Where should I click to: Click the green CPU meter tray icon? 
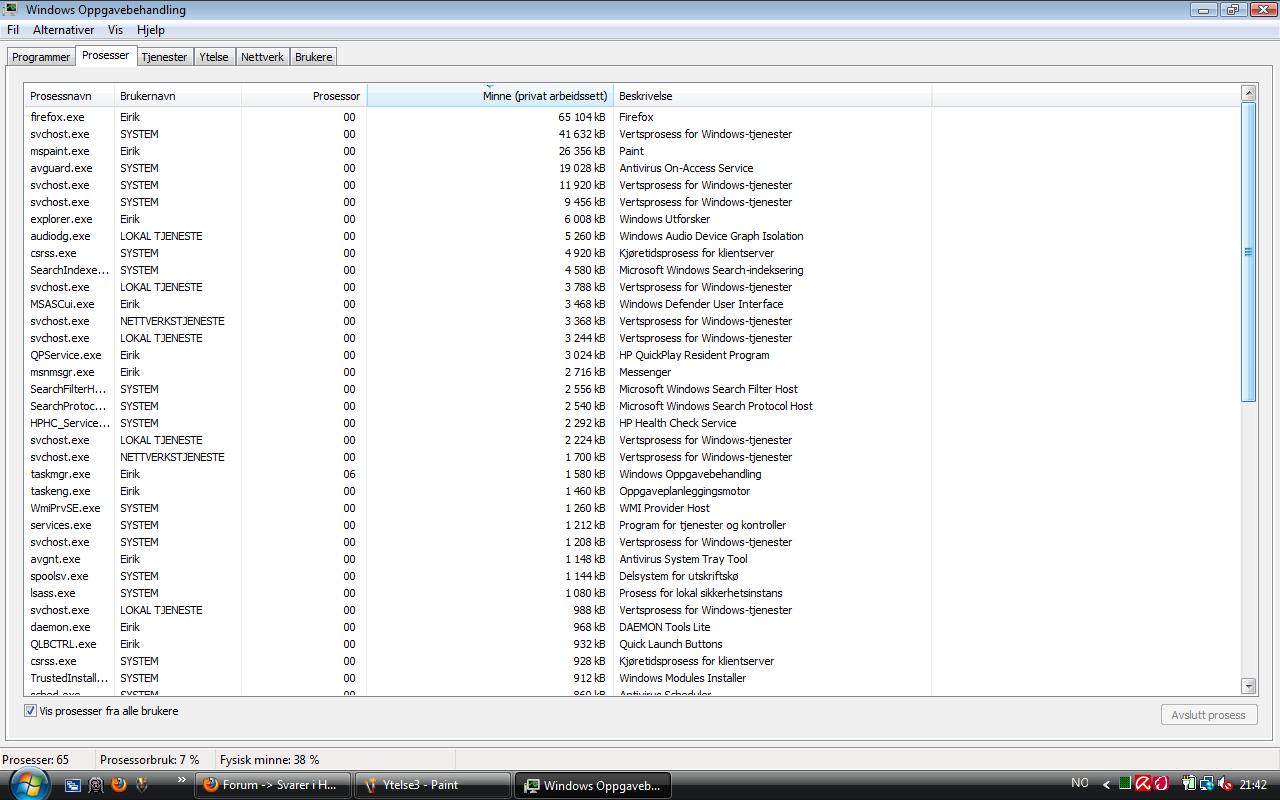[x=1125, y=784]
